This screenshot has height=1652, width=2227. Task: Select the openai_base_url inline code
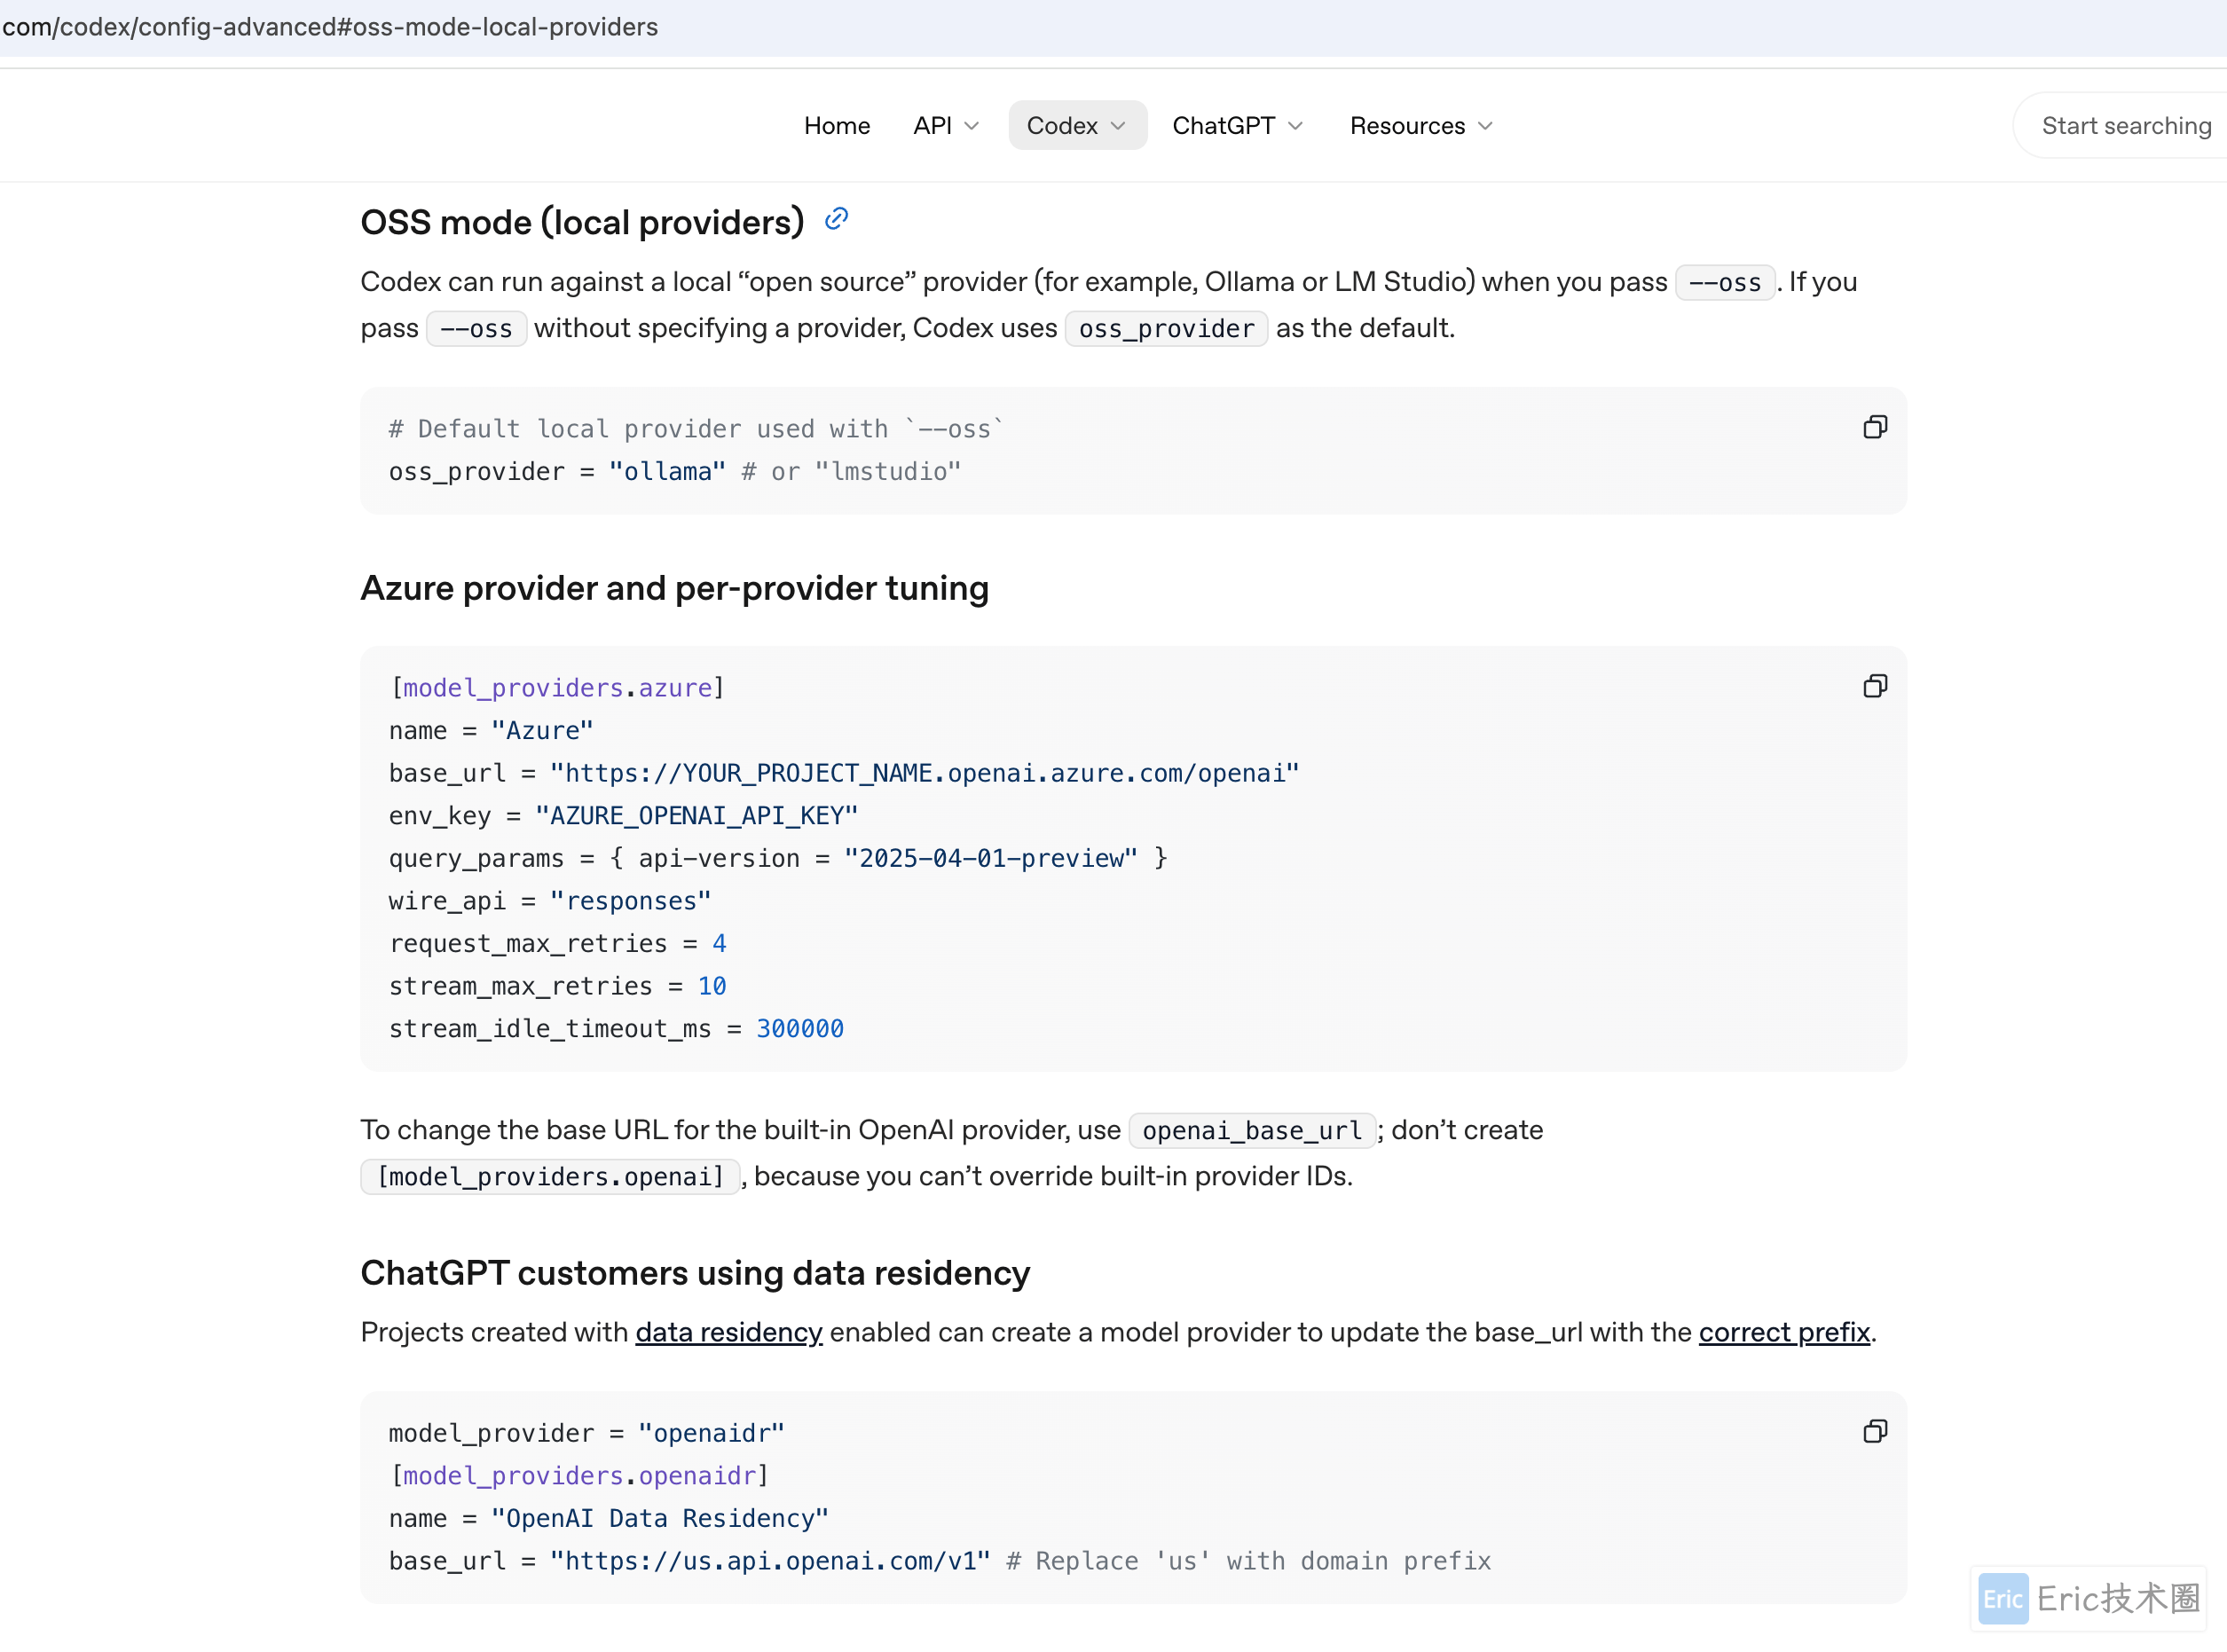click(1252, 1131)
